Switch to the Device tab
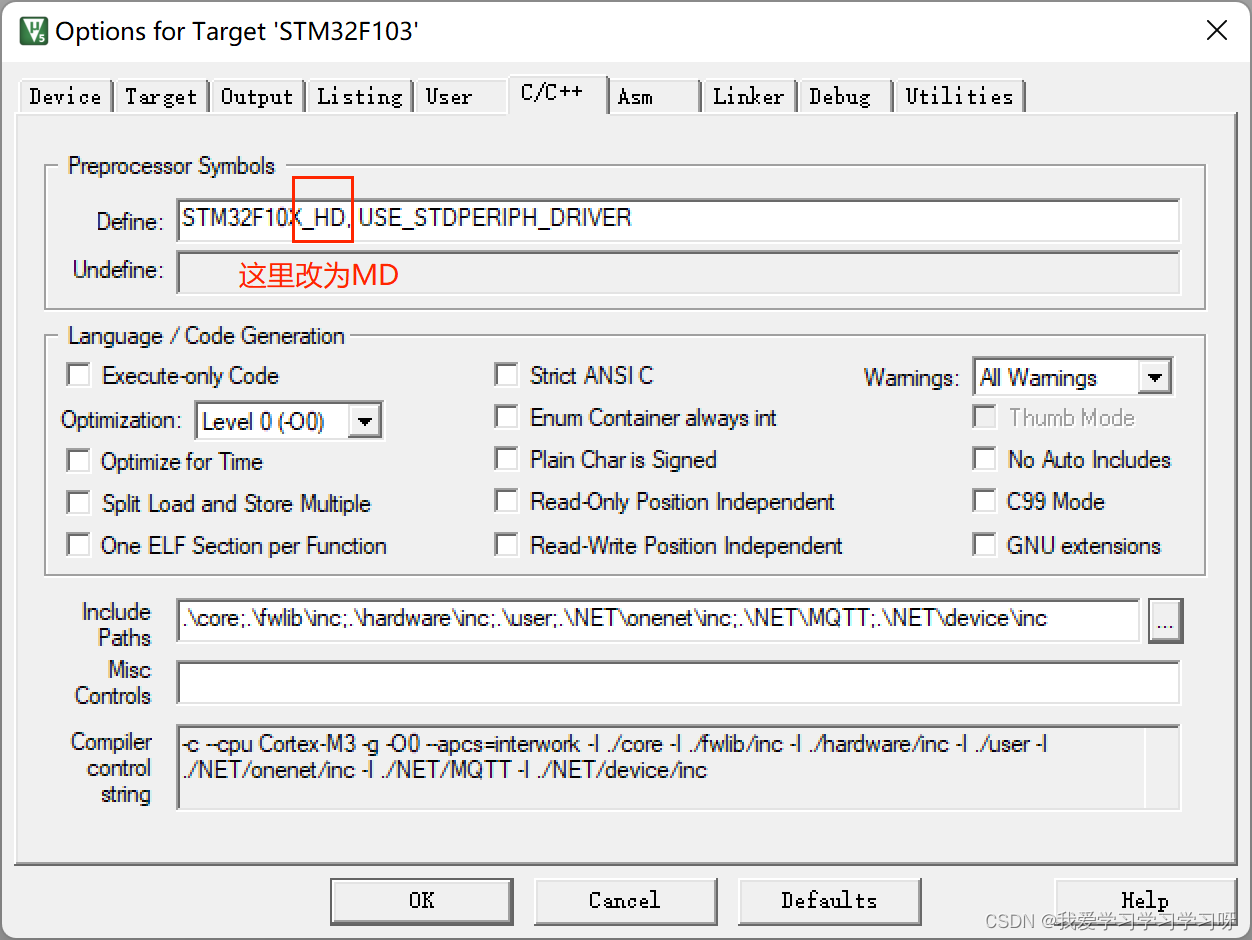This screenshot has width=1252, height=940. pos(64,96)
